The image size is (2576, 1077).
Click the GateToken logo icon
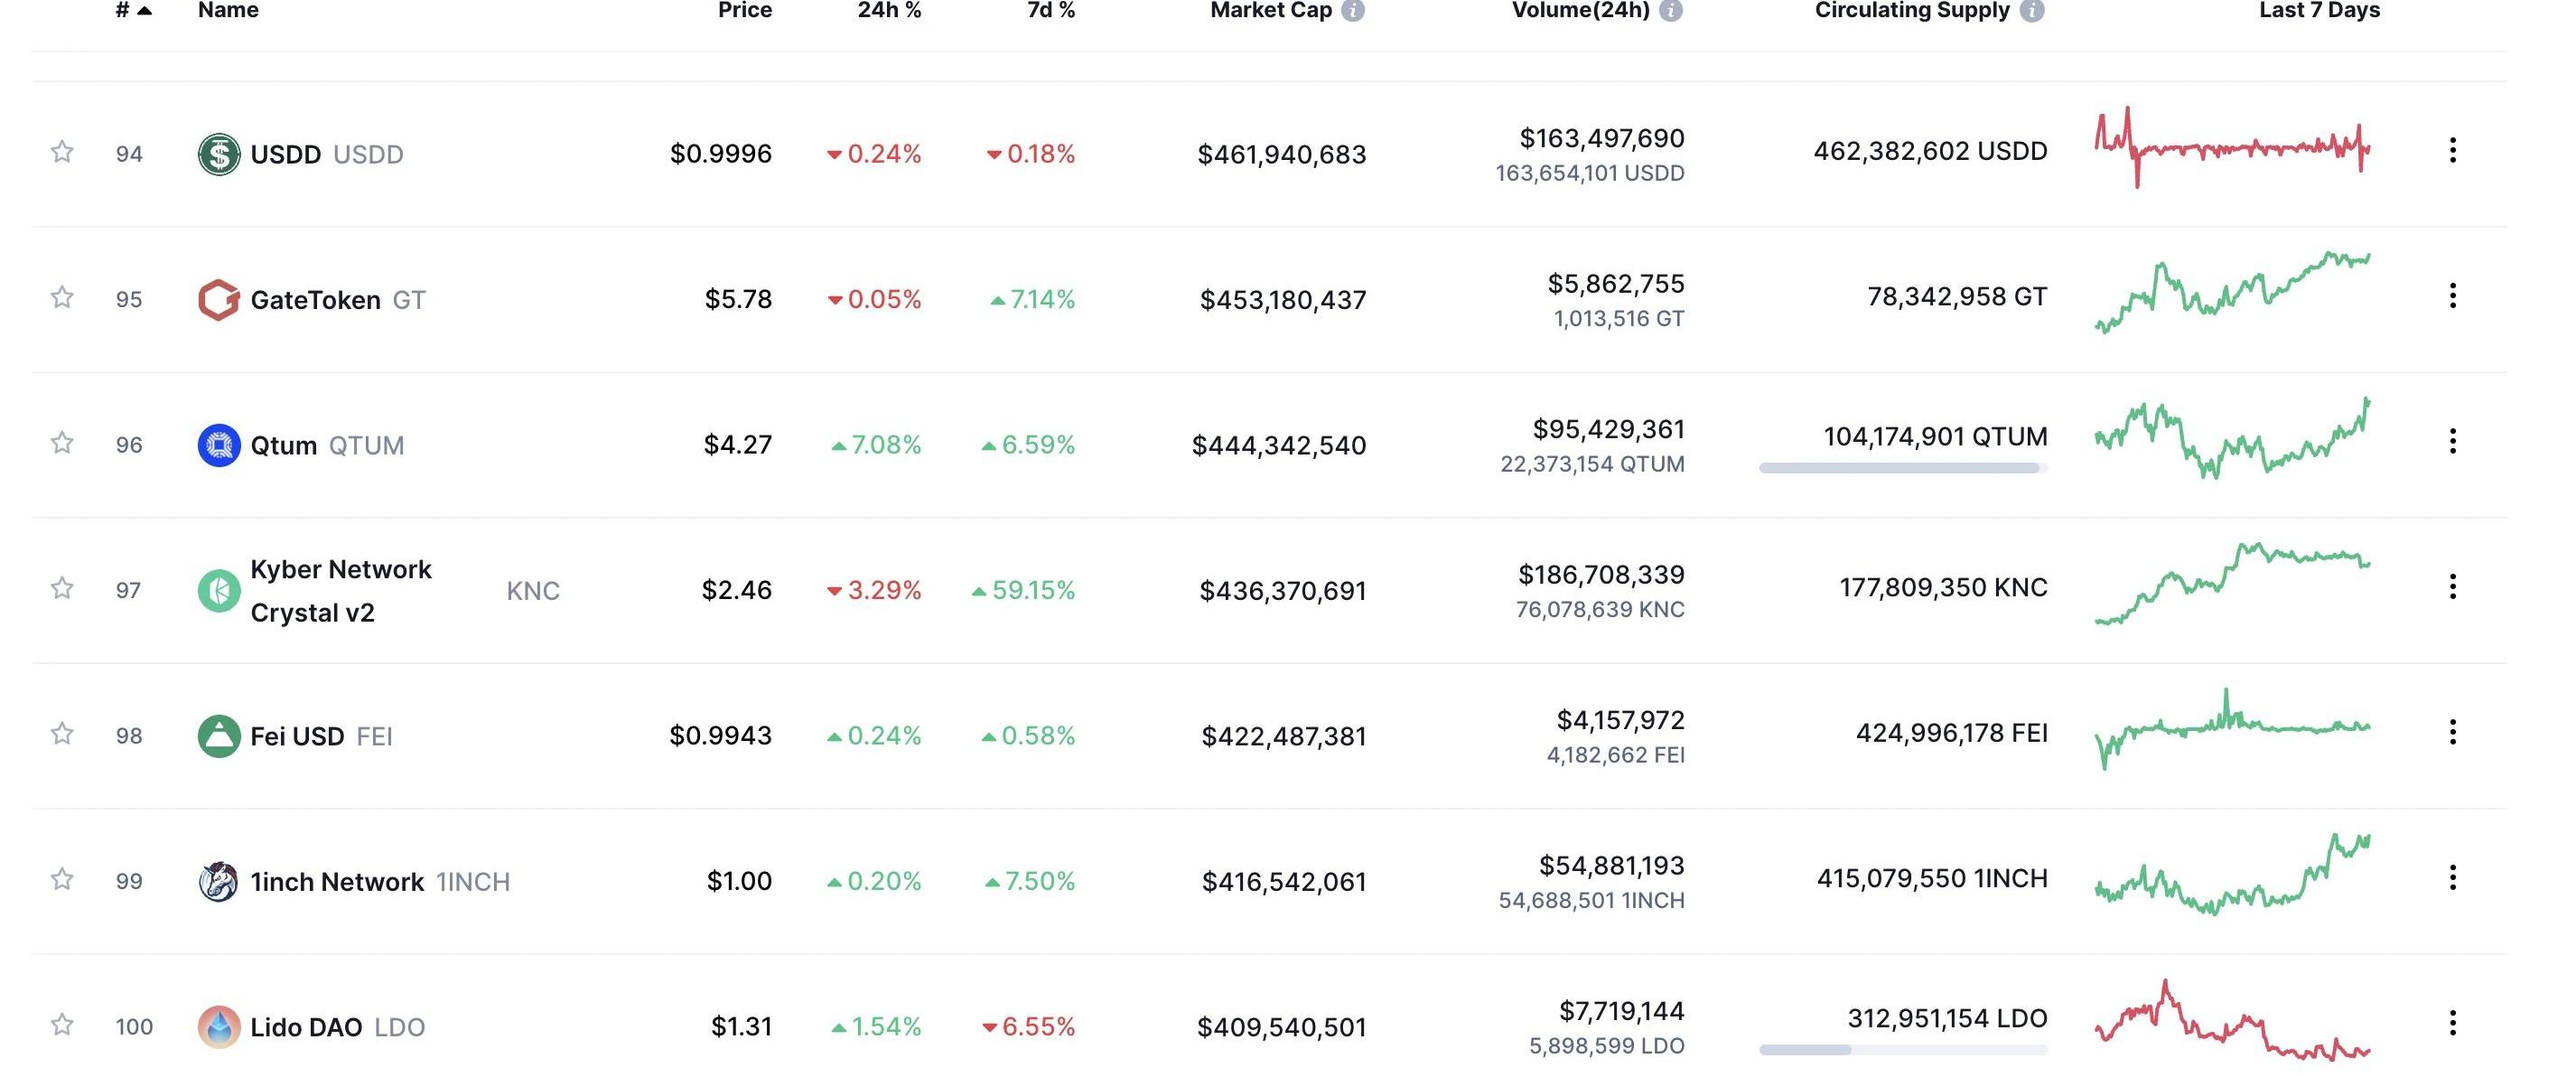(x=218, y=299)
